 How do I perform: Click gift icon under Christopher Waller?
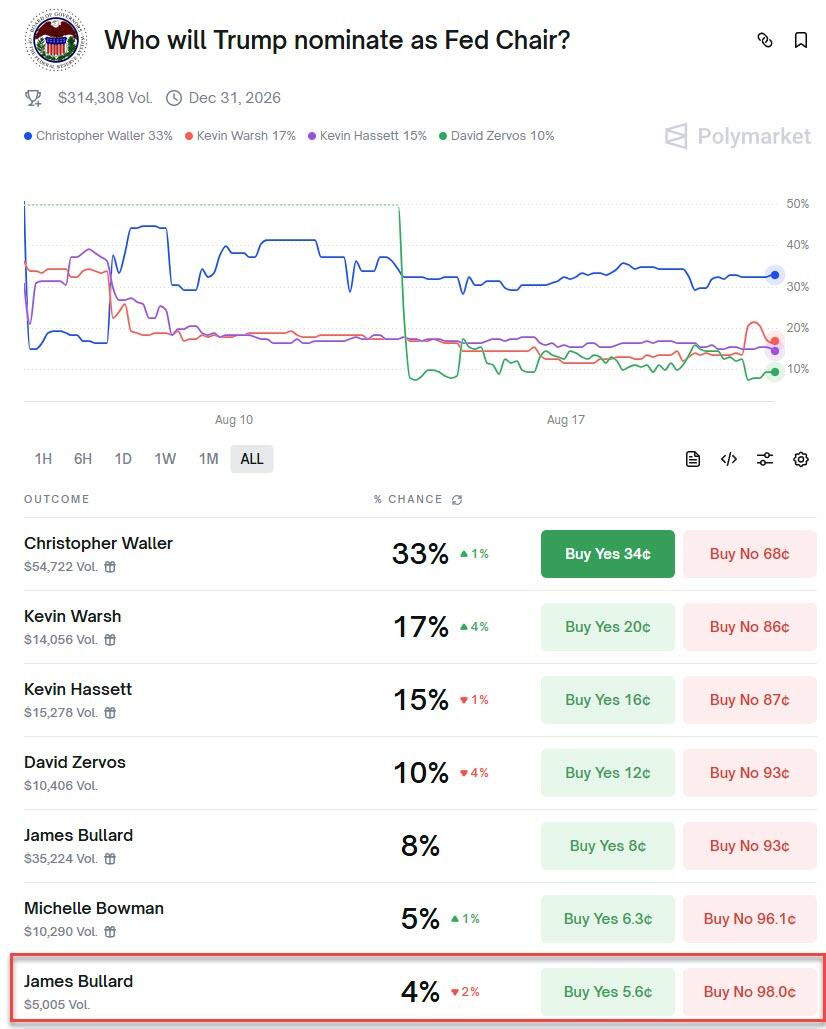pos(111,567)
